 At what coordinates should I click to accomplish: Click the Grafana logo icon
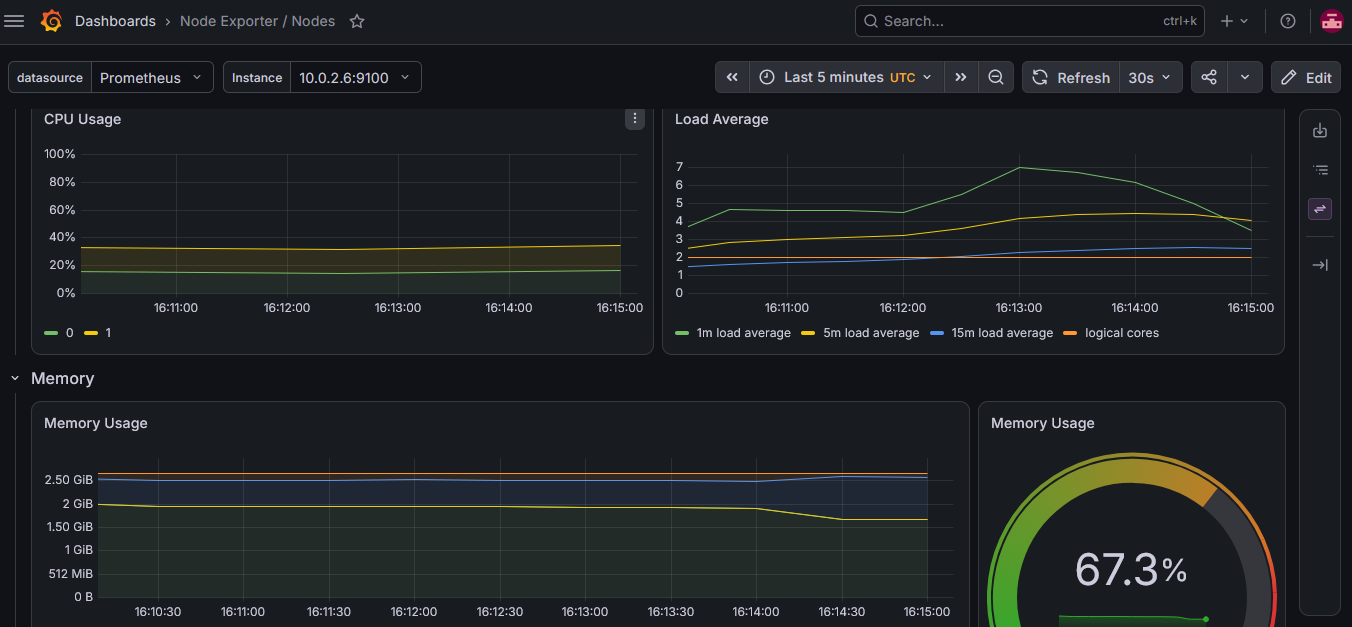51,21
